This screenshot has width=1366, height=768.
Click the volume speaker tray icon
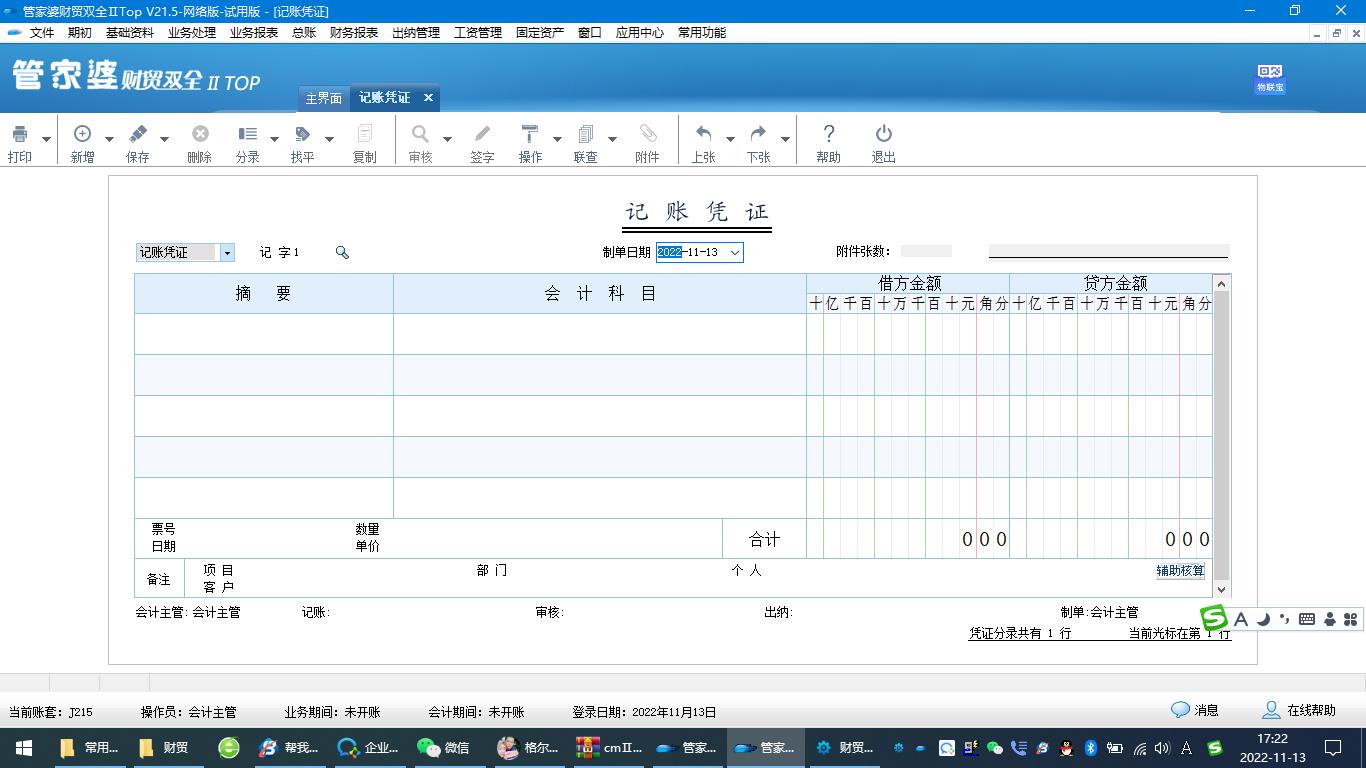(1162, 747)
